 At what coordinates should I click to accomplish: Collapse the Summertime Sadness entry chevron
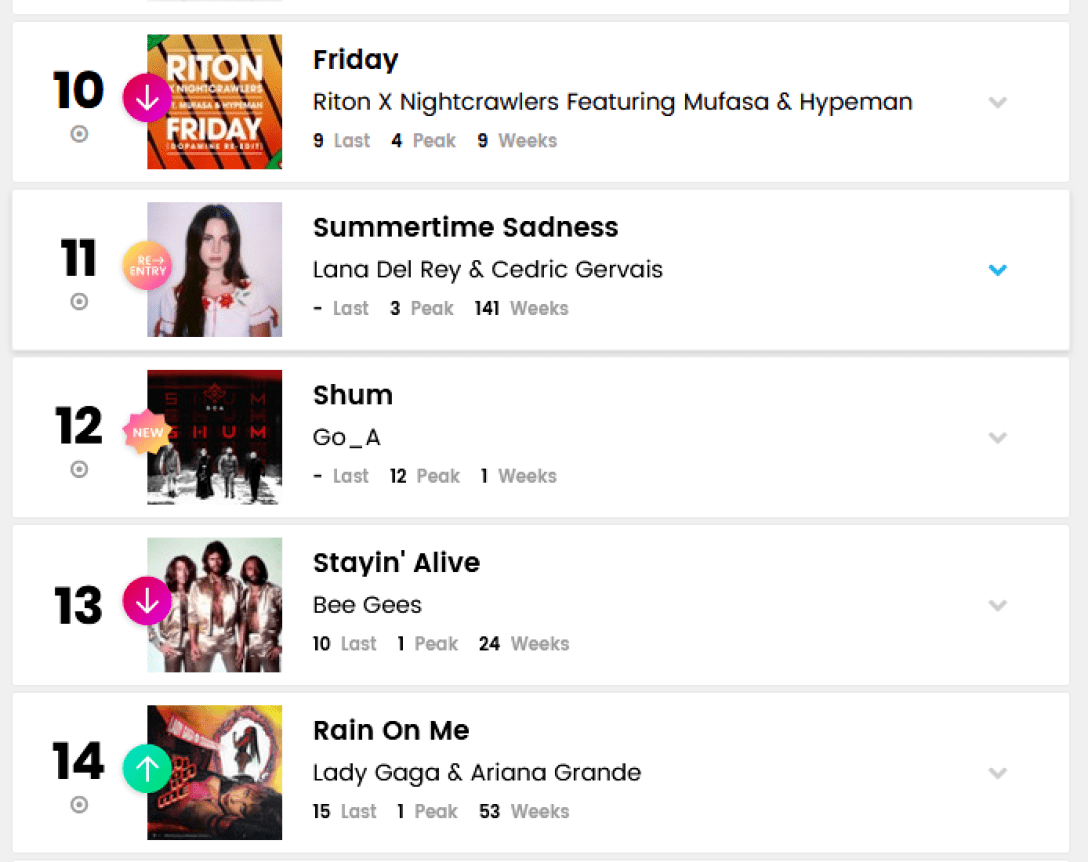[x=997, y=270]
